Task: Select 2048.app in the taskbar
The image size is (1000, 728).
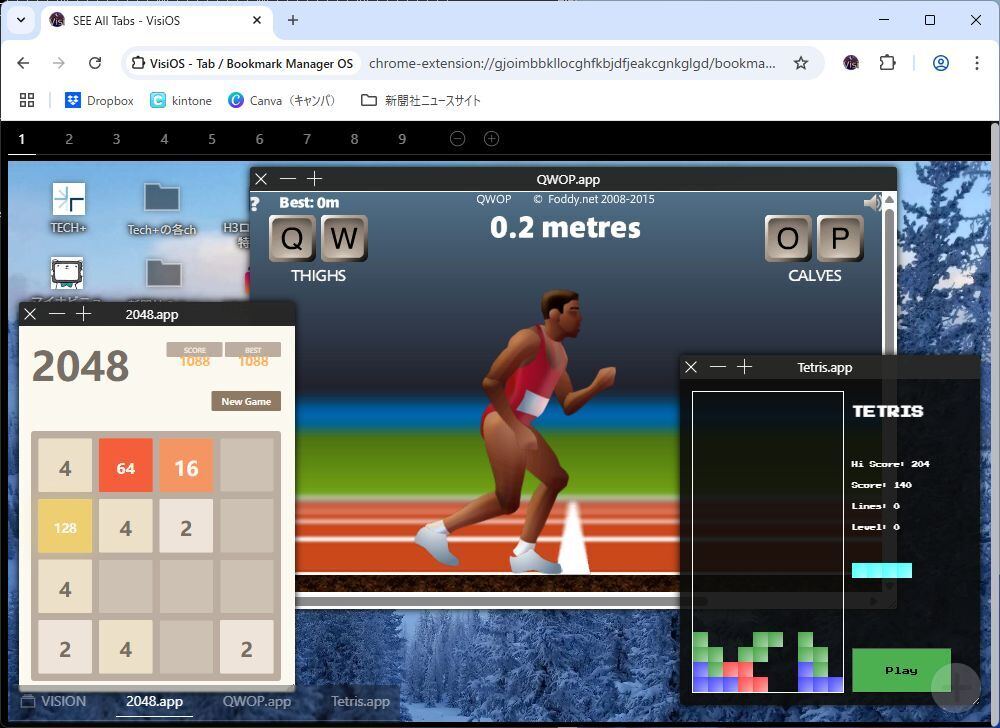Action: (x=154, y=701)
